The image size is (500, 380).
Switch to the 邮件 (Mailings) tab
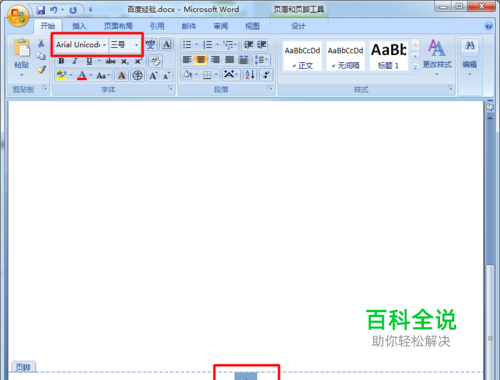(x=189, y=26)
